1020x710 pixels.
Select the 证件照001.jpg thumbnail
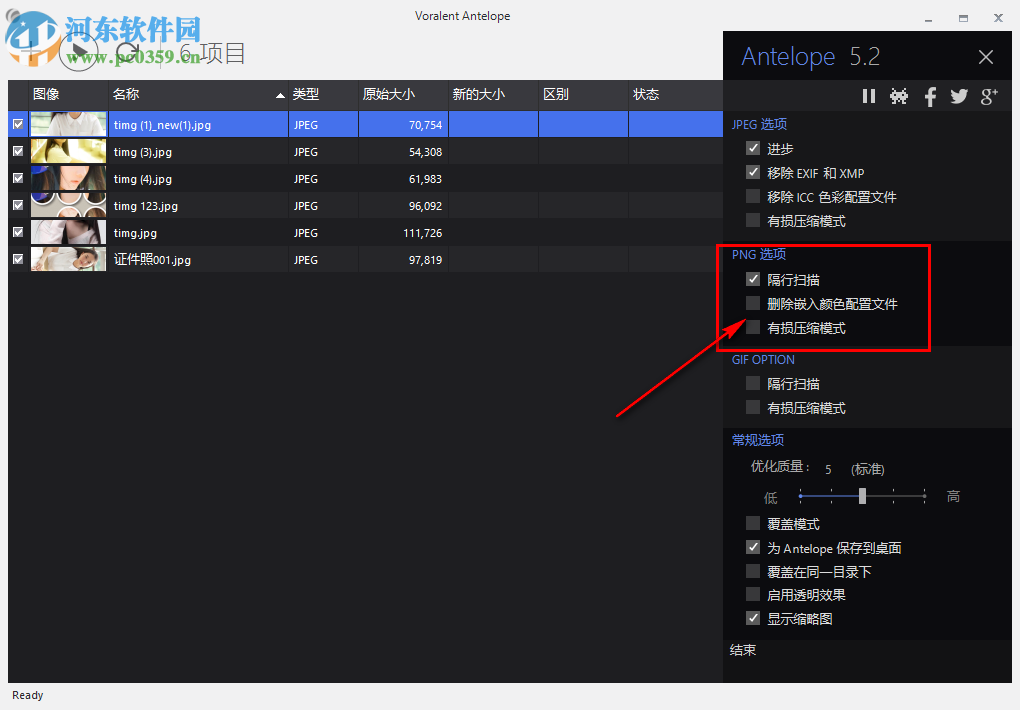pyautogui.click(x=67, y=259)
